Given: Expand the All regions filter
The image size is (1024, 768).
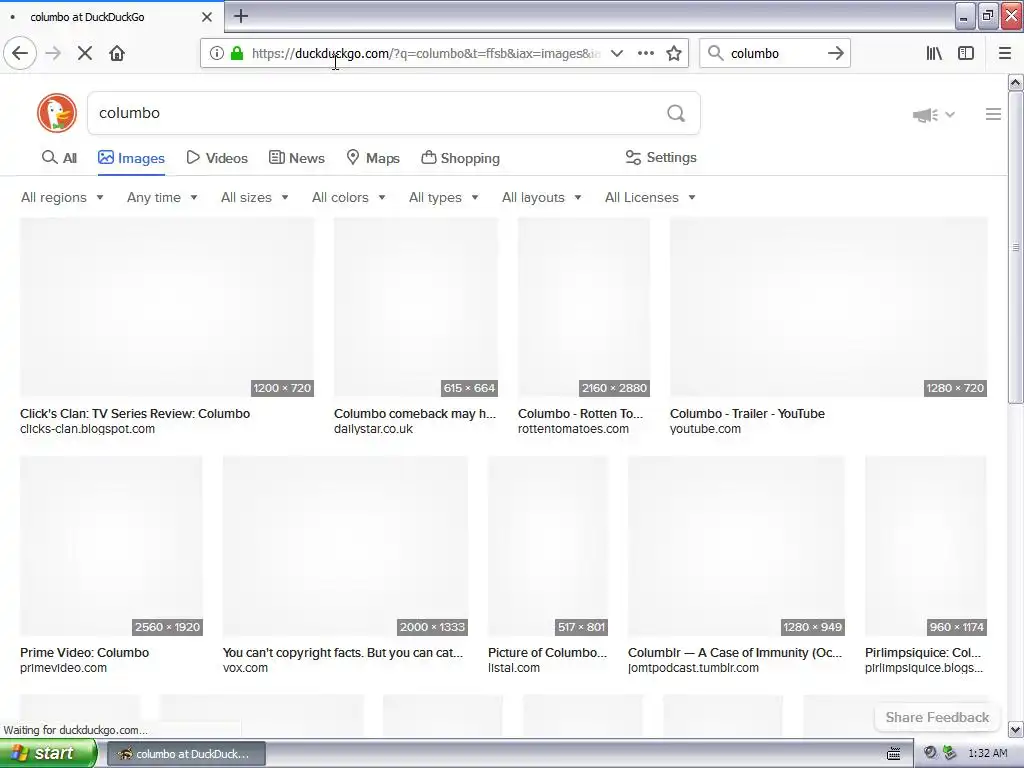Looking at the screenshot, I should pyautogui.click(x=62, y=197).
